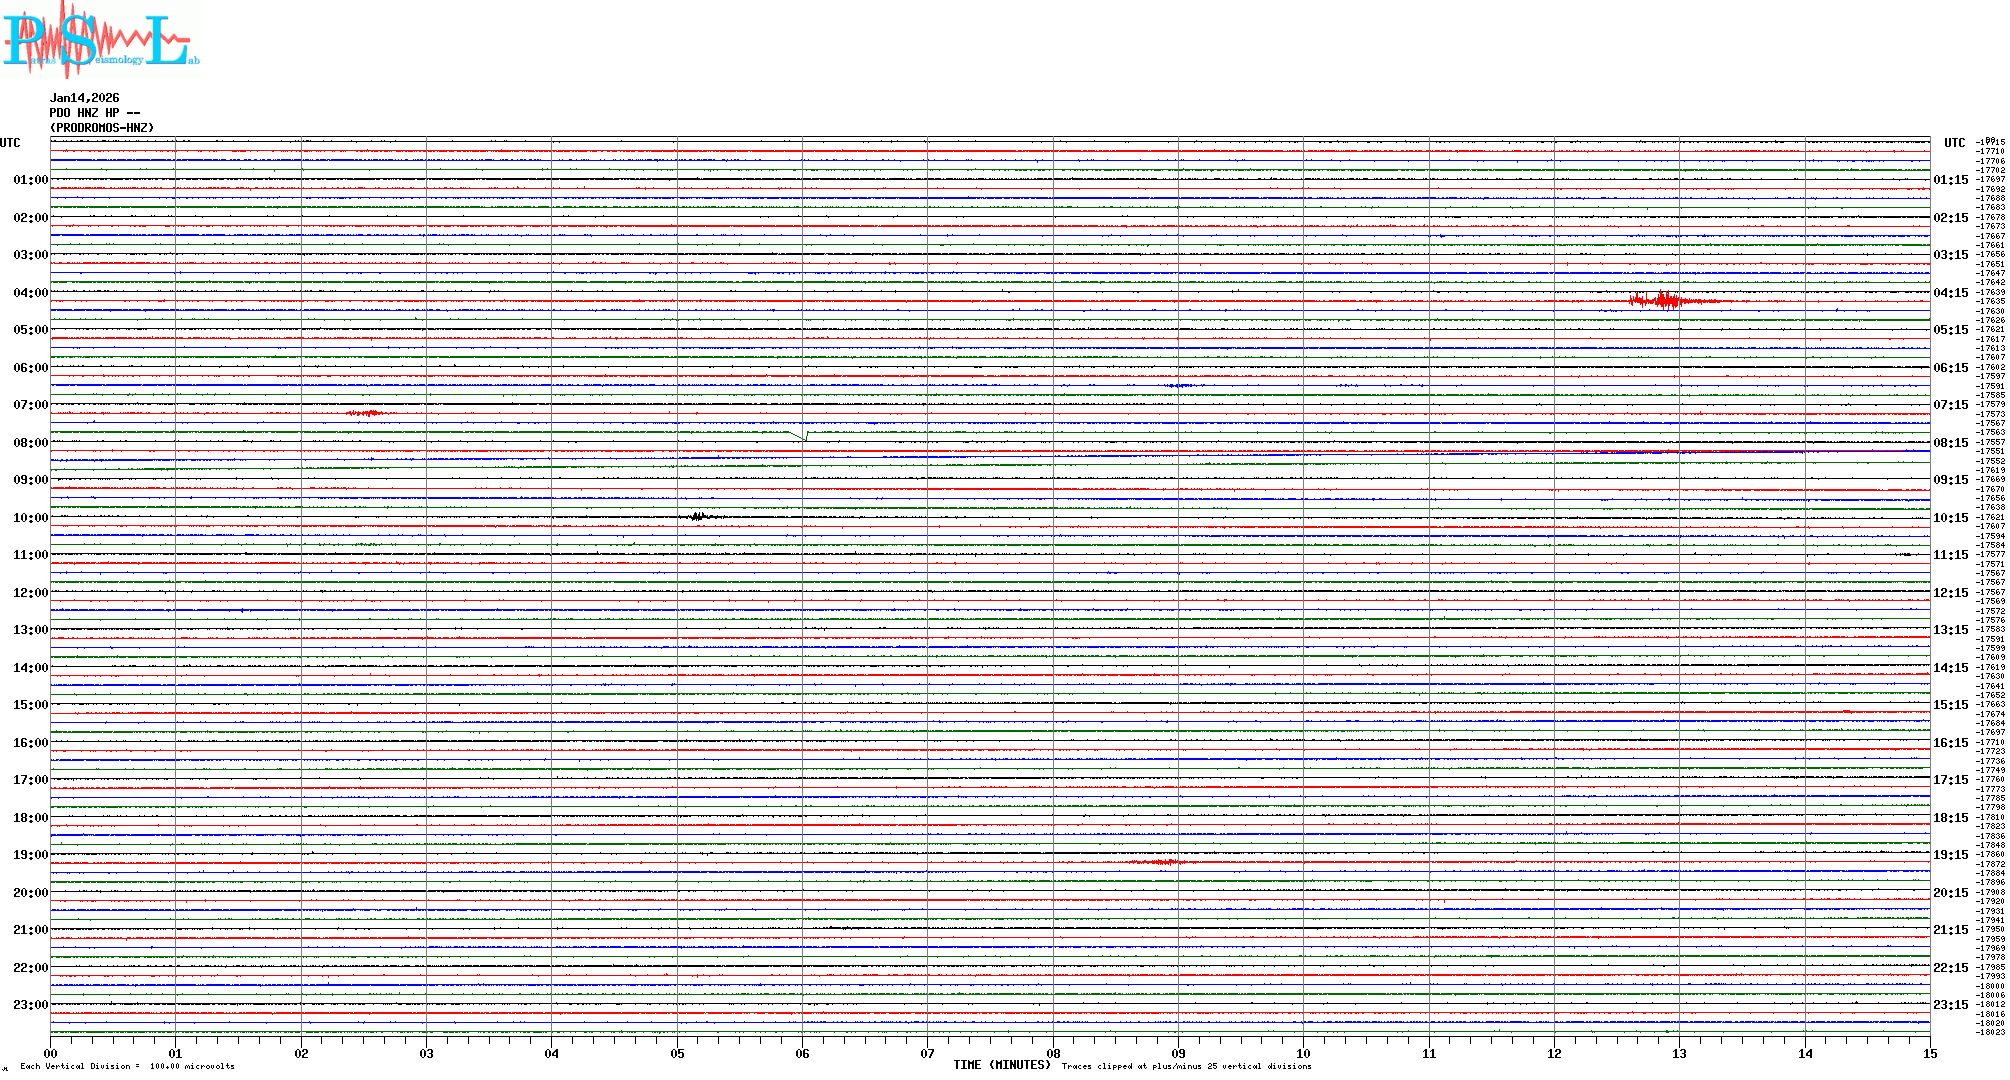Viewport: 2010px width, 1080px height.
Task: Click the PDO HNZ HP station label
Action: [95, 113]
